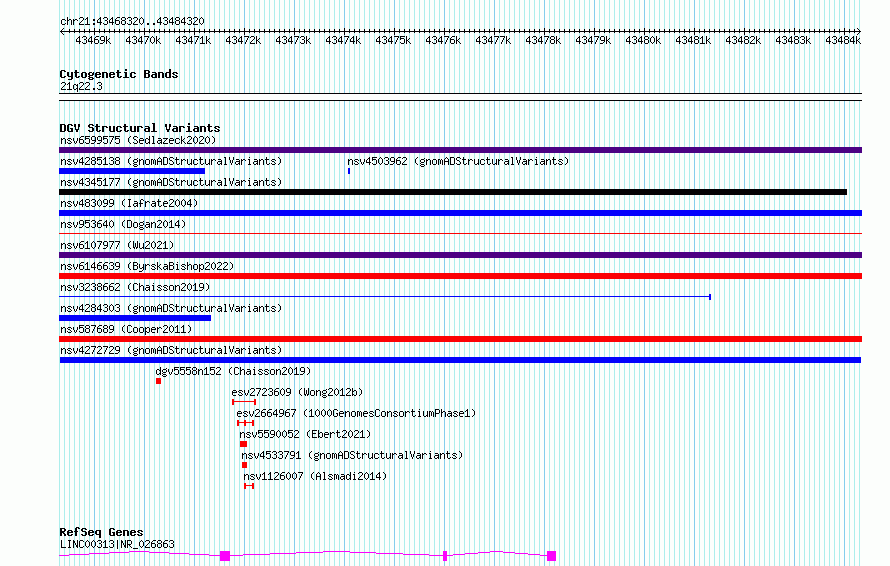Click the 43472k ruler tick label
Image resolution: width=890 pixels, height=566 pixels.
[x=243, y=40]
